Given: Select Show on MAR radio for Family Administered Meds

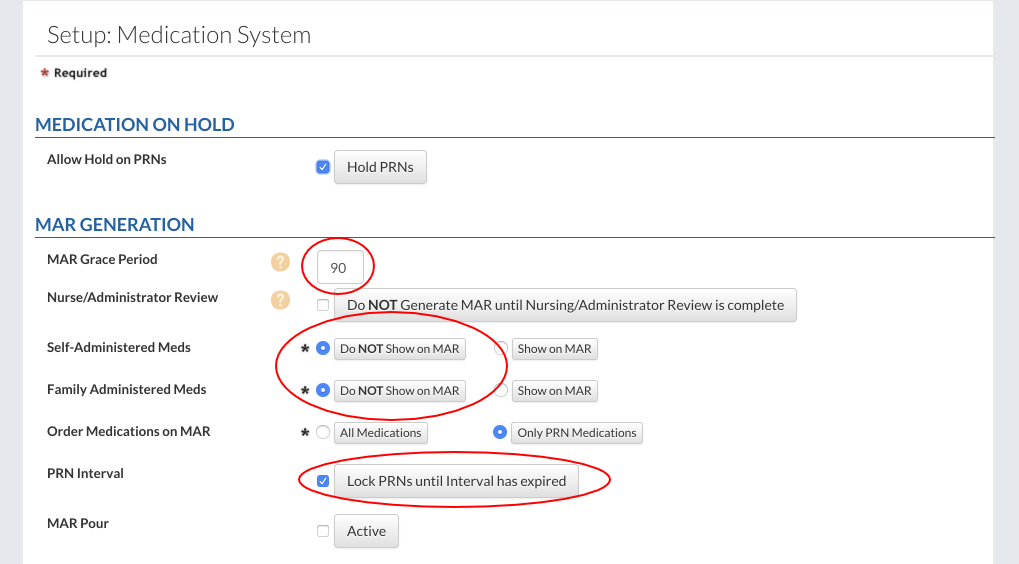Looking at the screenshot, I should [x=501, y=391].
